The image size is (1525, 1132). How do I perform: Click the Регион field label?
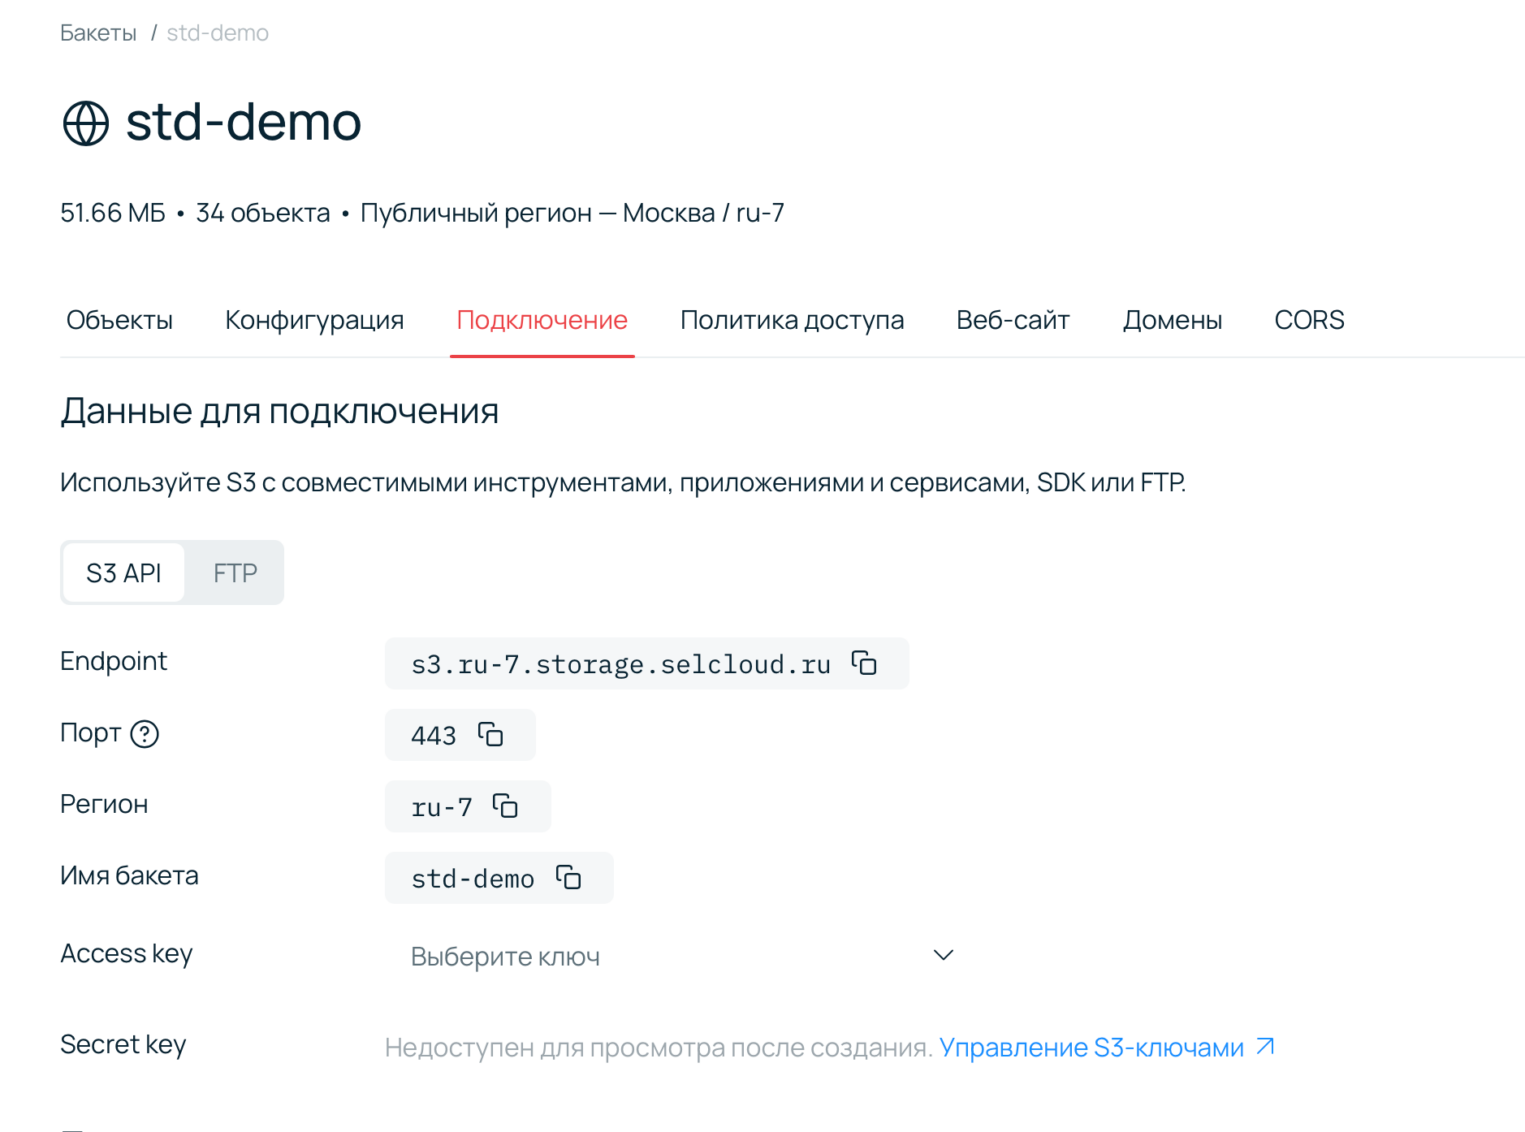point(104,804)
